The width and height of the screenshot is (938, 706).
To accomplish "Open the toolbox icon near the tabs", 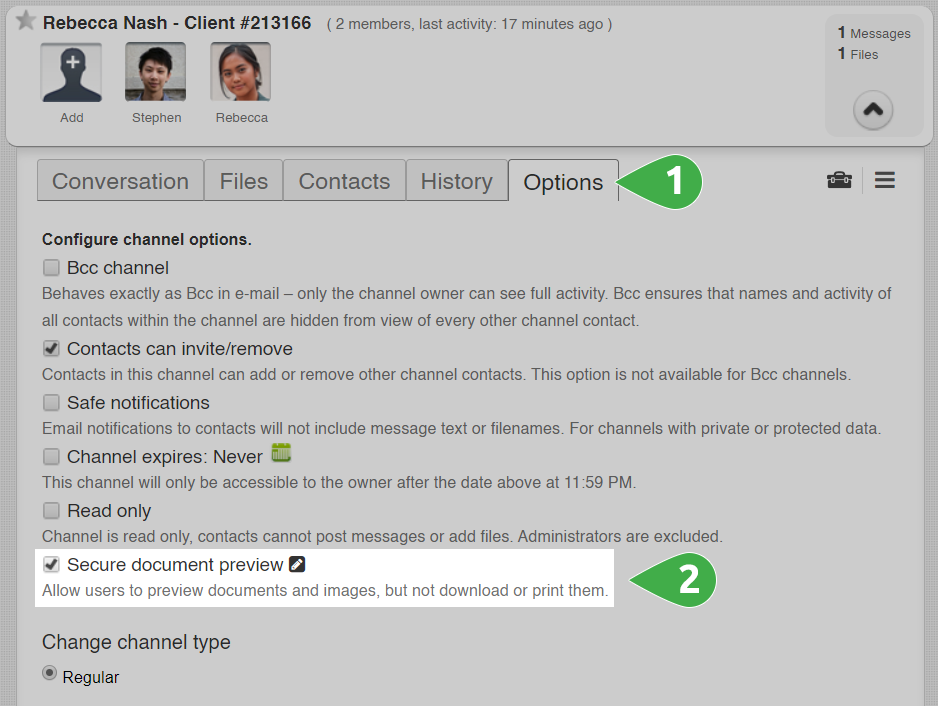I will coord(839,180).
